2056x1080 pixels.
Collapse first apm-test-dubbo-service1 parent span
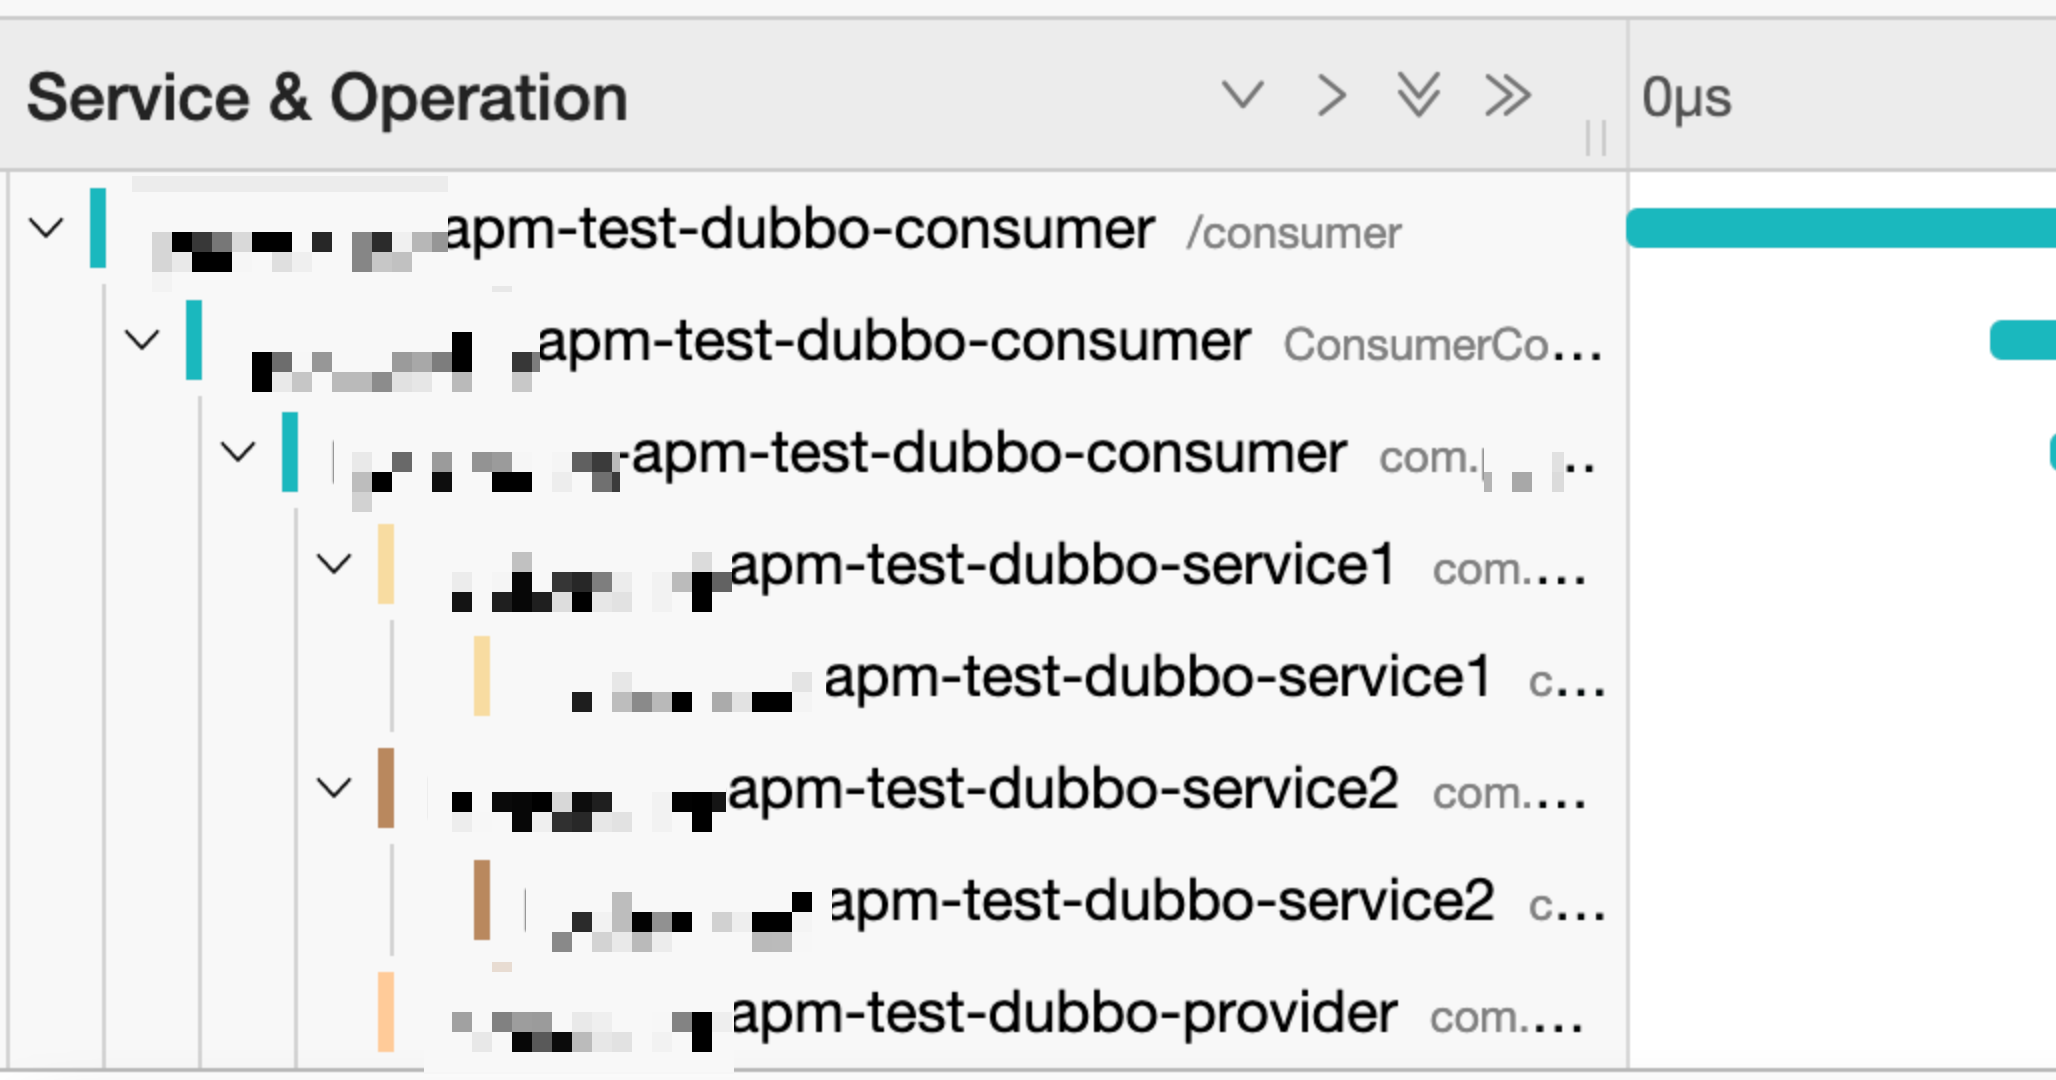[x=334, y=564]
